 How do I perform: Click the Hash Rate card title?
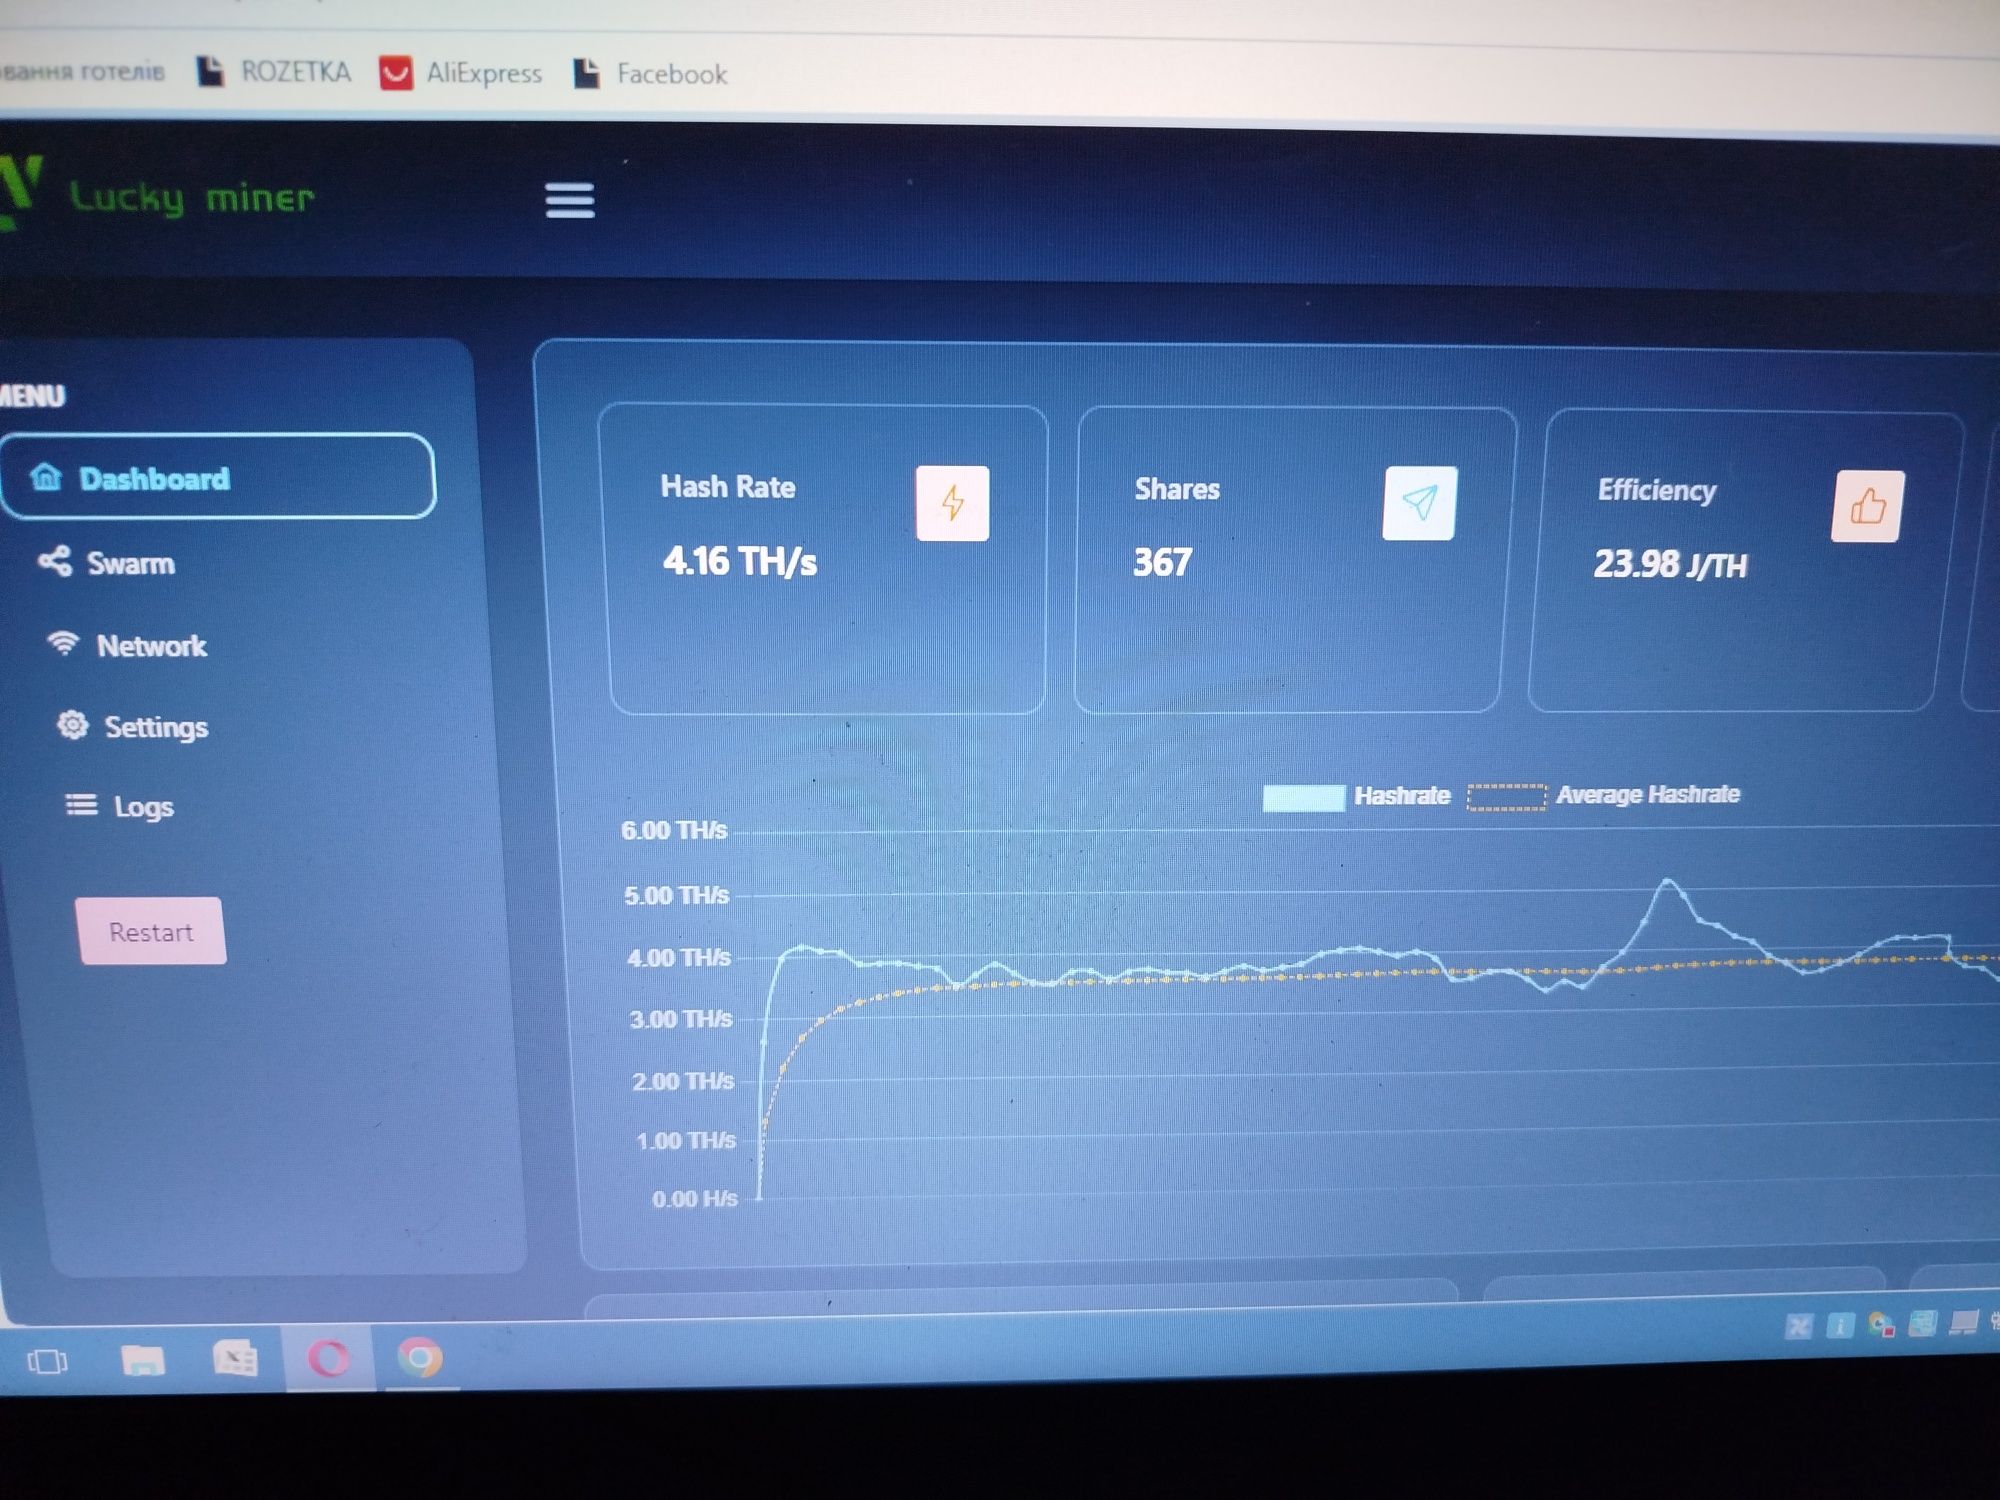[x=728, y=487]
